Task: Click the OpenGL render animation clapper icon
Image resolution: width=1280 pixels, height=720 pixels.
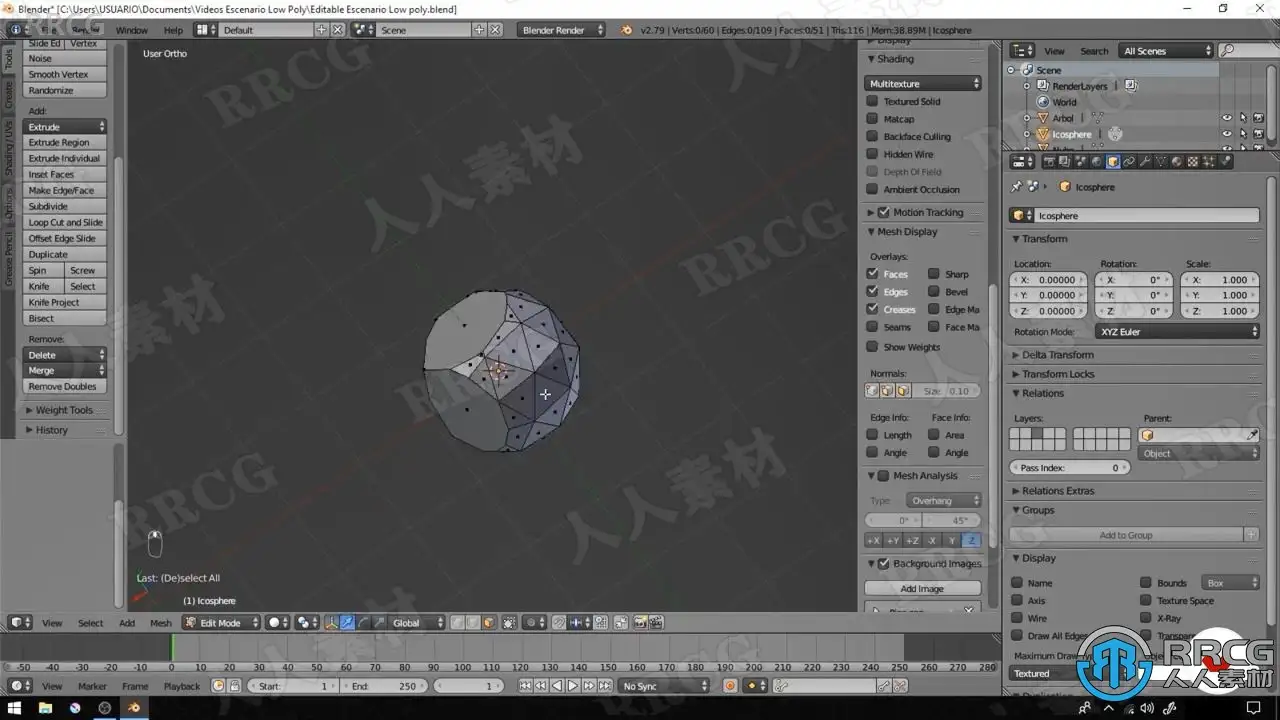Action: (656, 623)
